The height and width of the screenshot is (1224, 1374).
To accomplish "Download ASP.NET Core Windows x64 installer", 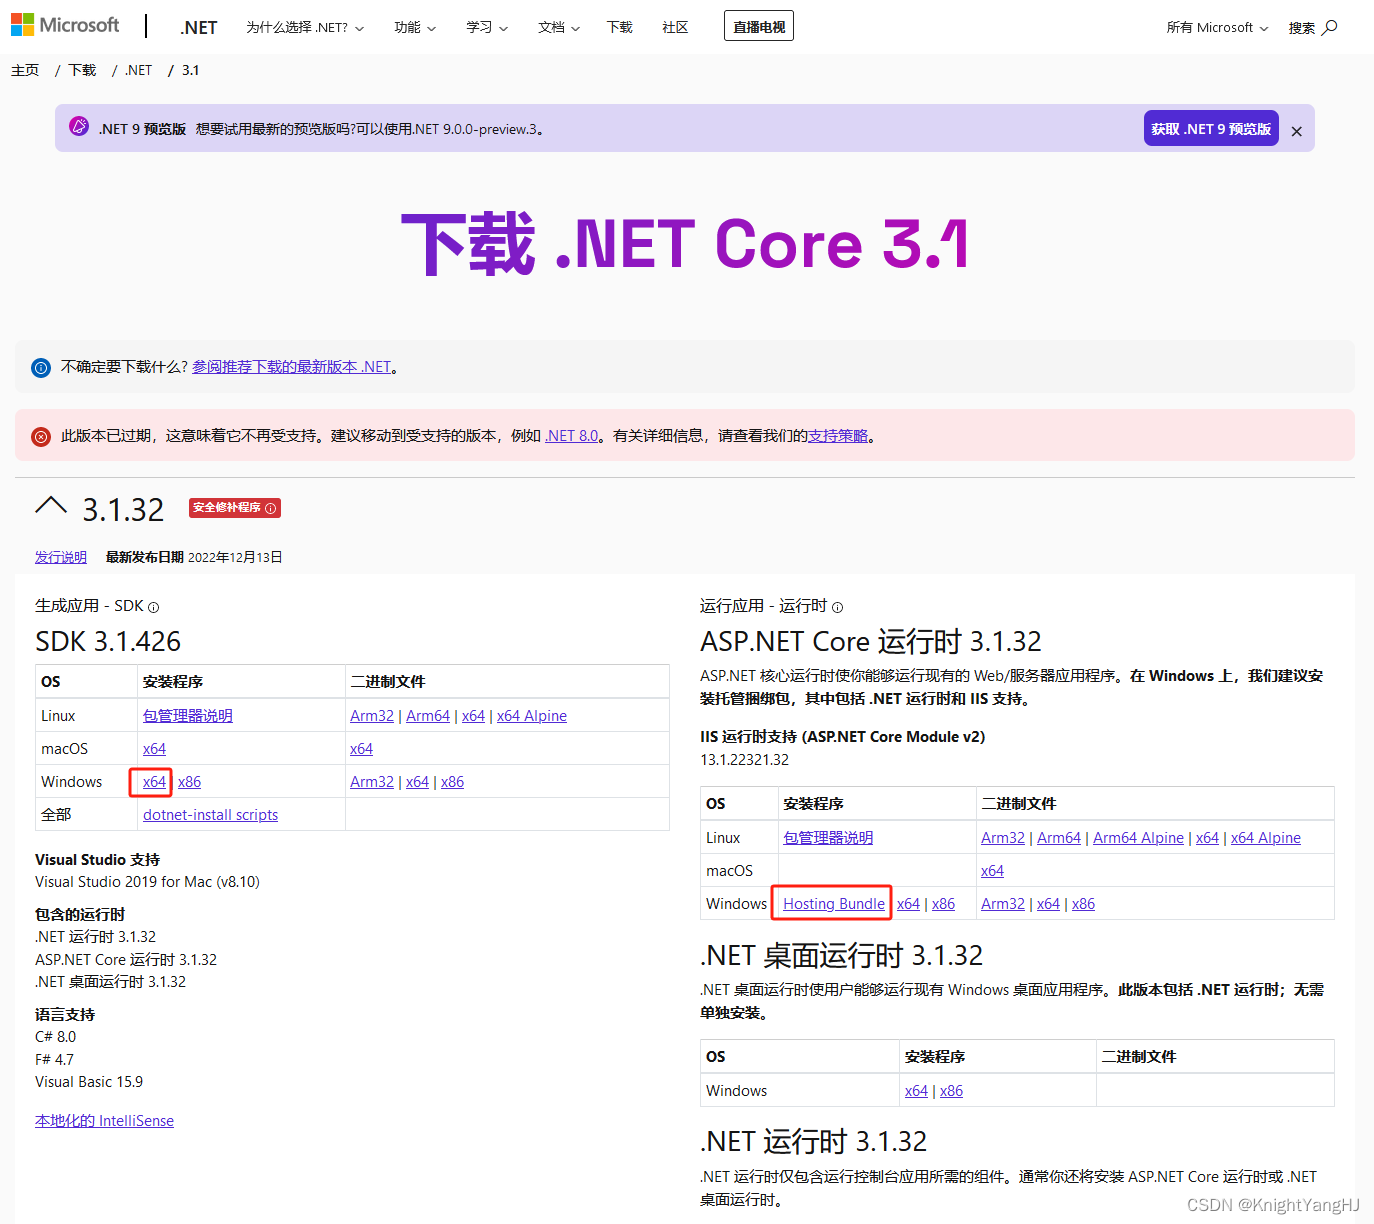I will click(x=908, y=904).
